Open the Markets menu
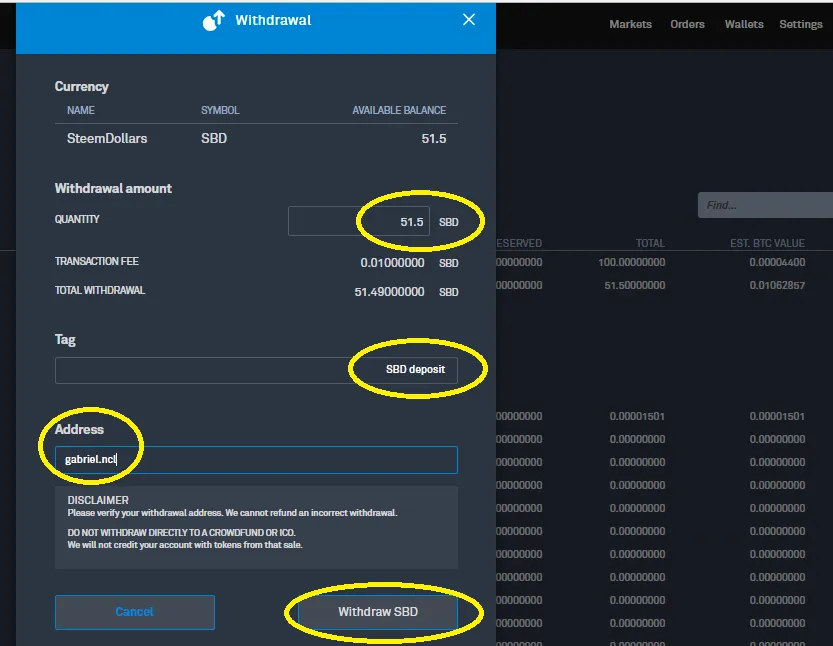 click(x=630, y=24)
